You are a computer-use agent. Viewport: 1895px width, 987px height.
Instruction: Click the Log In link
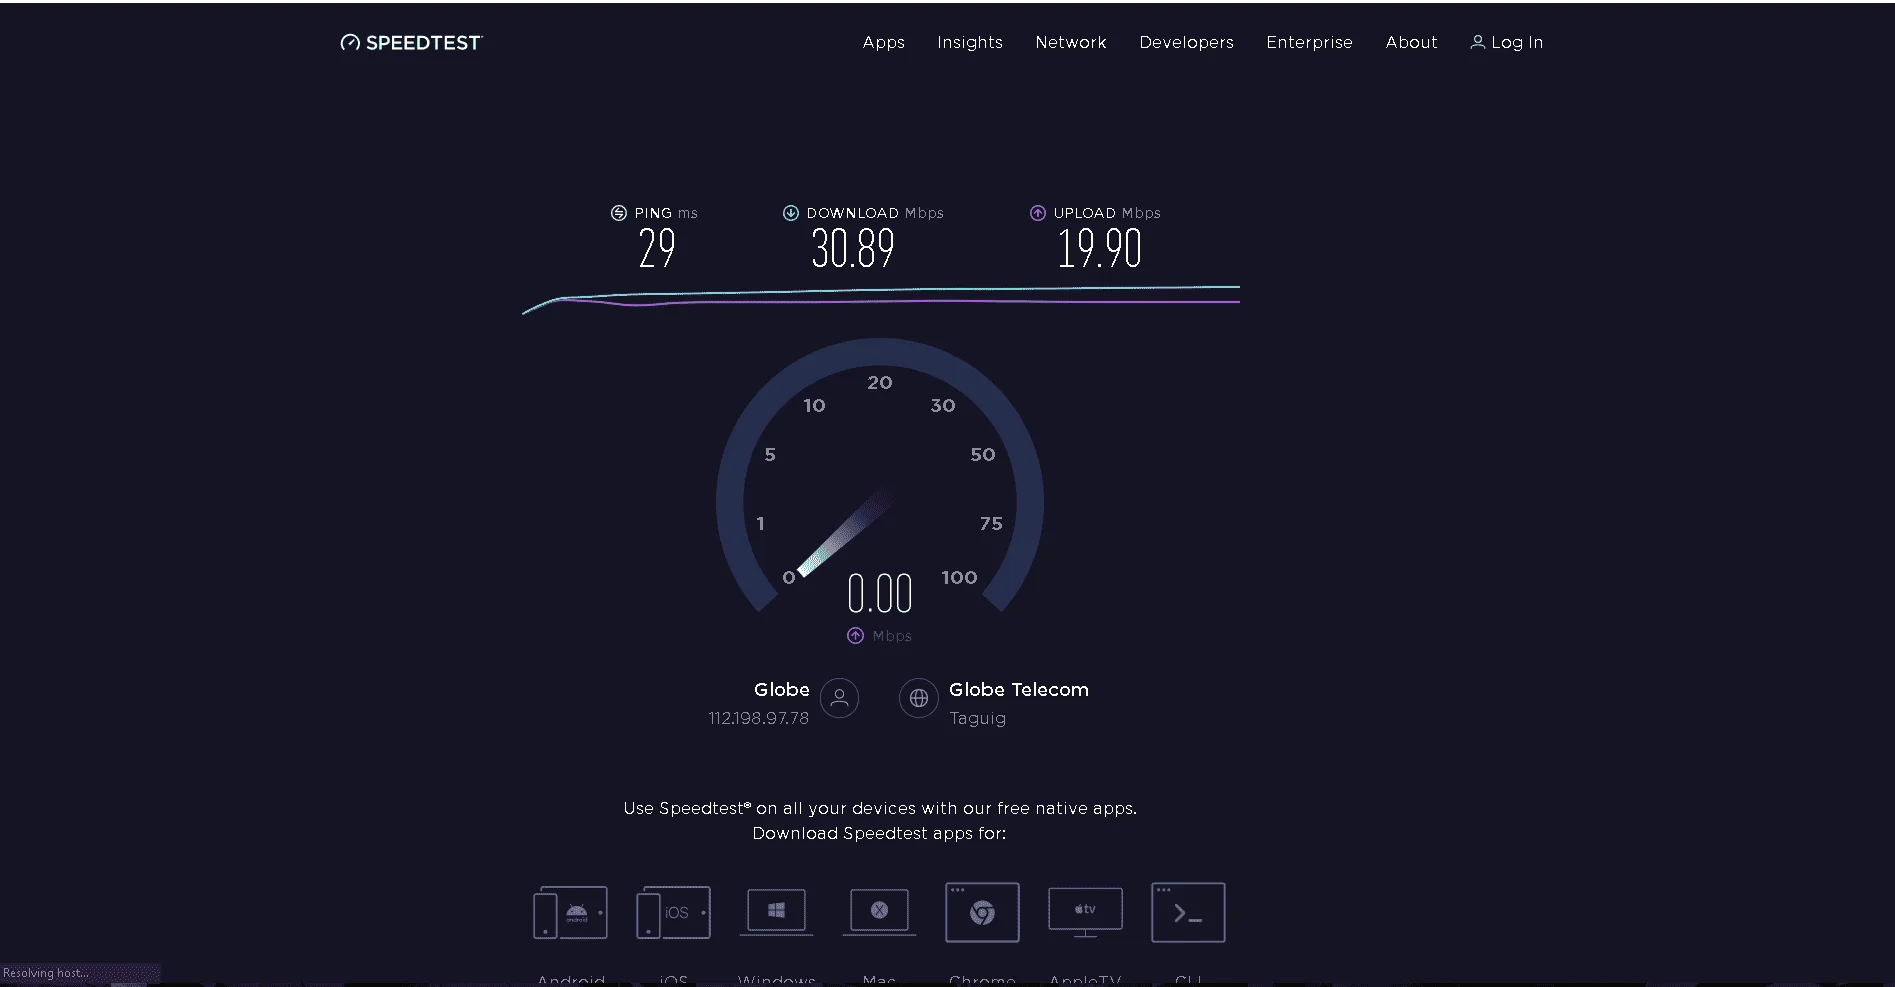pyautogui.click(x=1507, y=42)
